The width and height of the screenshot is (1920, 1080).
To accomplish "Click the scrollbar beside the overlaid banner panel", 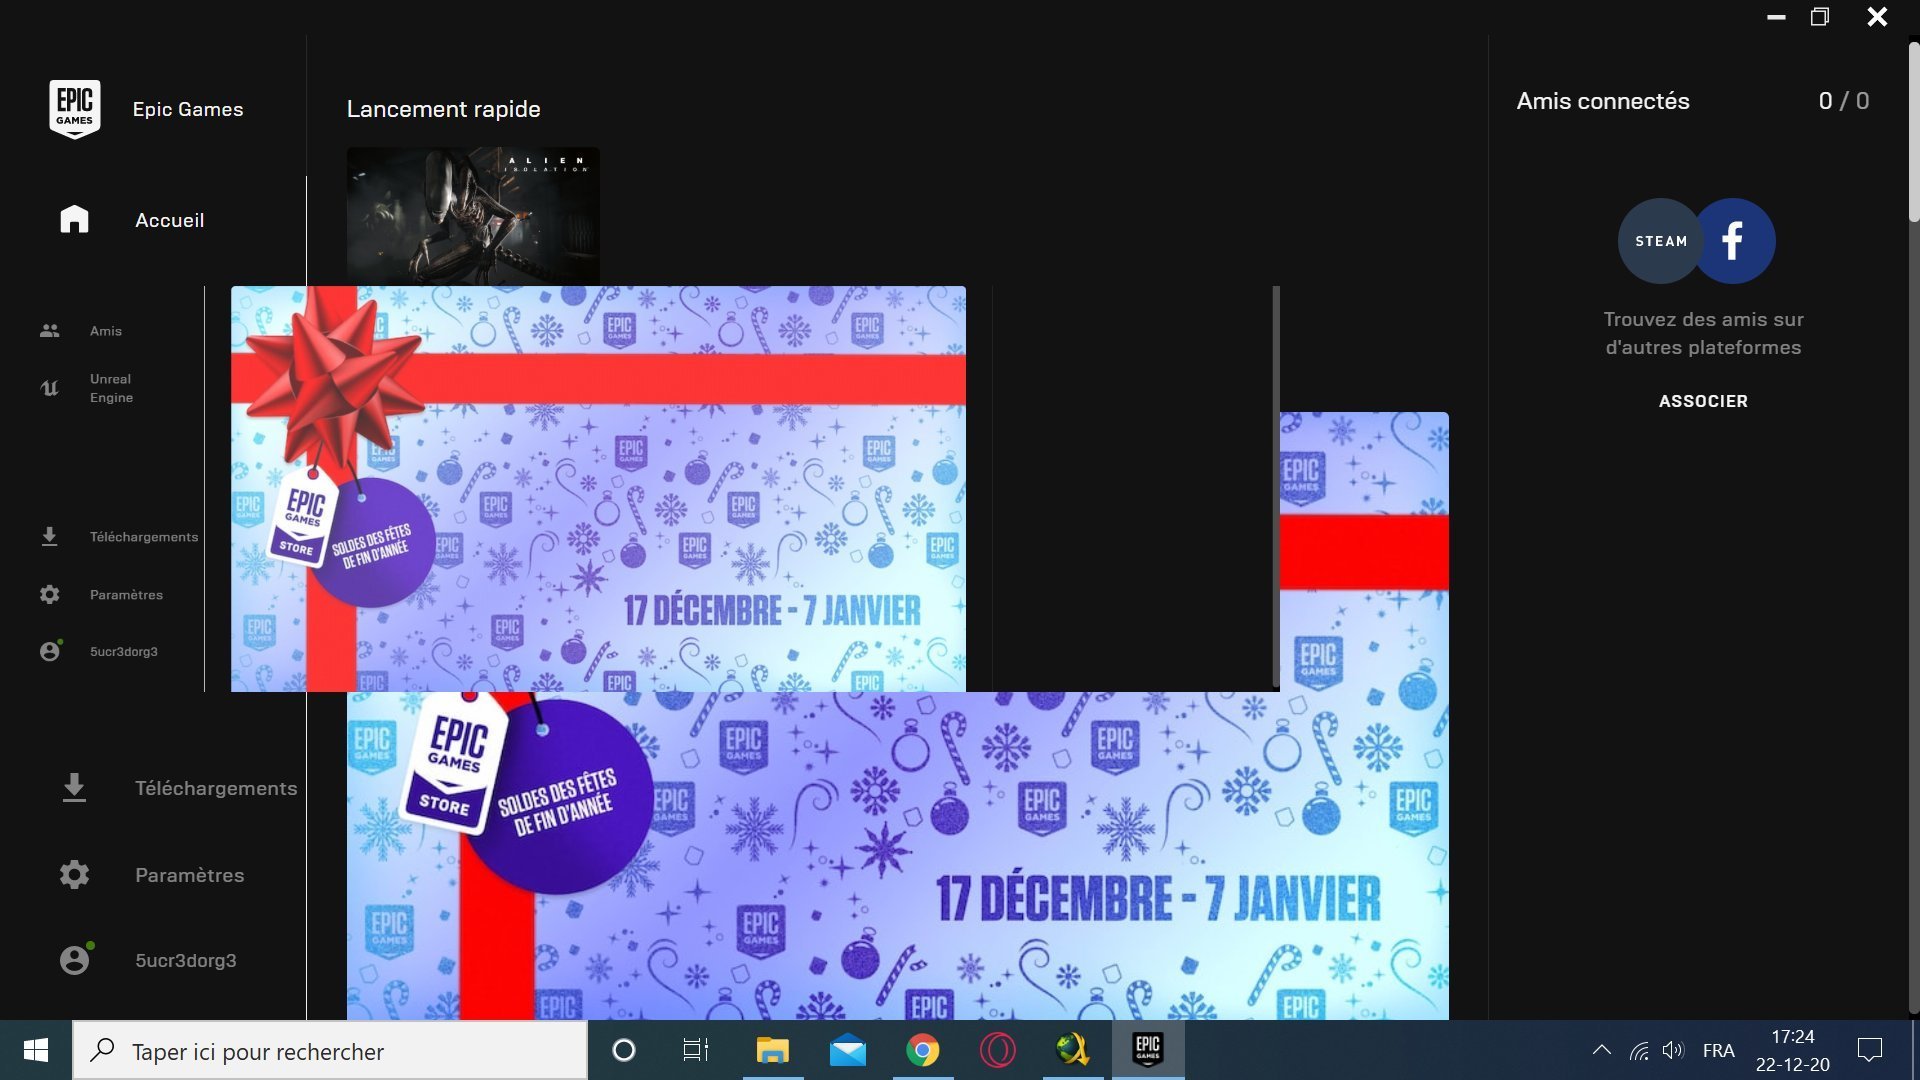I will pos(1276,487).
